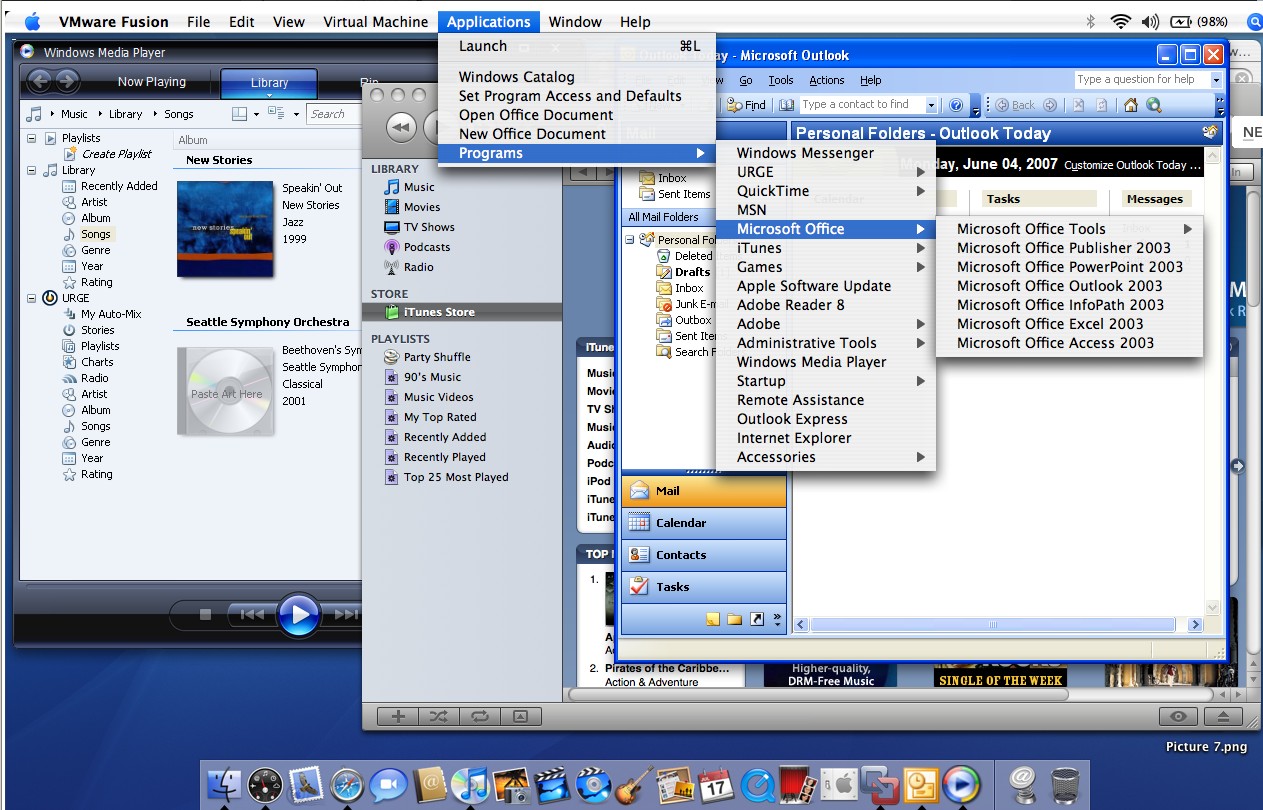
Task: Open Photo Booth from the Dock
Action: click(797, 784)
